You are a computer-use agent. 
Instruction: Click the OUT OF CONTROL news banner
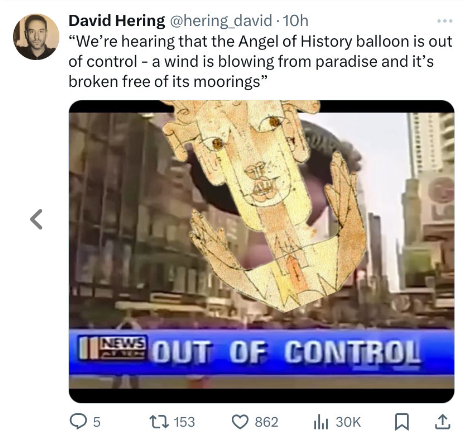261,353
